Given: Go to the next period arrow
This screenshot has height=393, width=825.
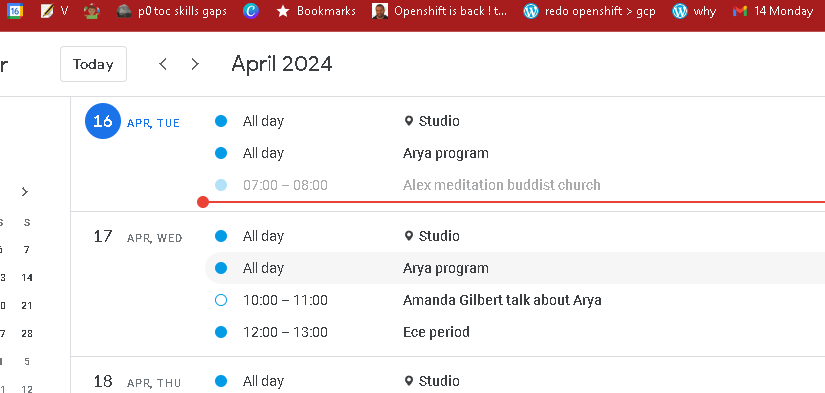Looking at the screenshot, I should point(195,64).
